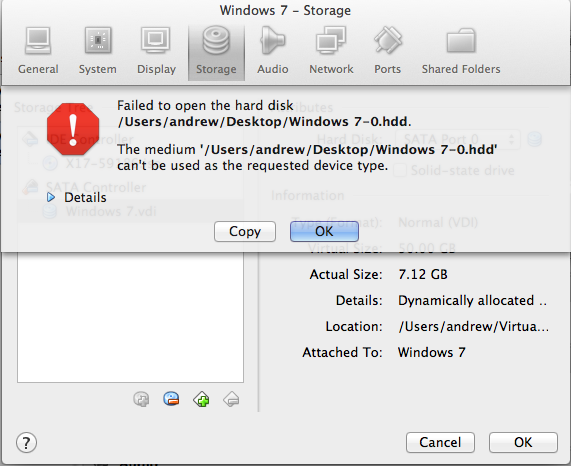Viewport: 571px width, 466px height.
Task: Open help with the question mark button
Action: point(26,443)
